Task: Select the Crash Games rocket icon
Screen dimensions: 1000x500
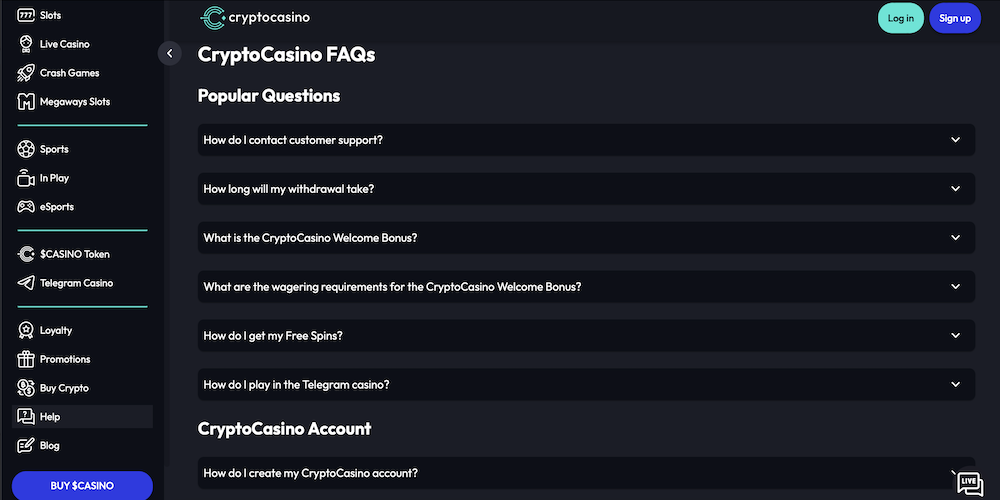Action: (x=26, y=73)
